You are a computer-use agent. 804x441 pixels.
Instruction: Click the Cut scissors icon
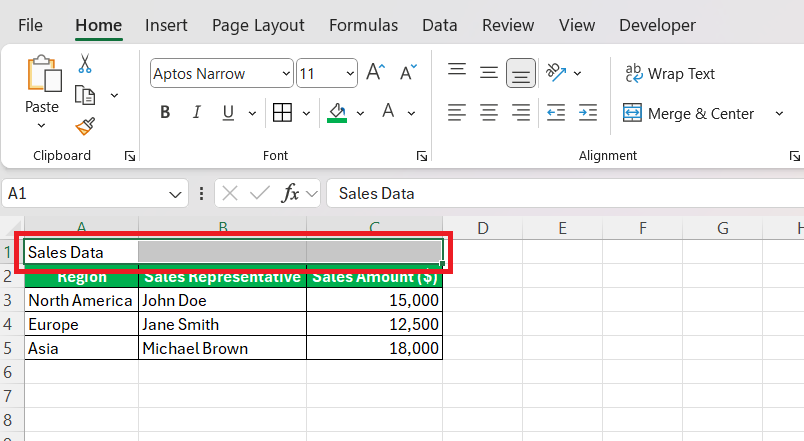click(x=85, y=63)
